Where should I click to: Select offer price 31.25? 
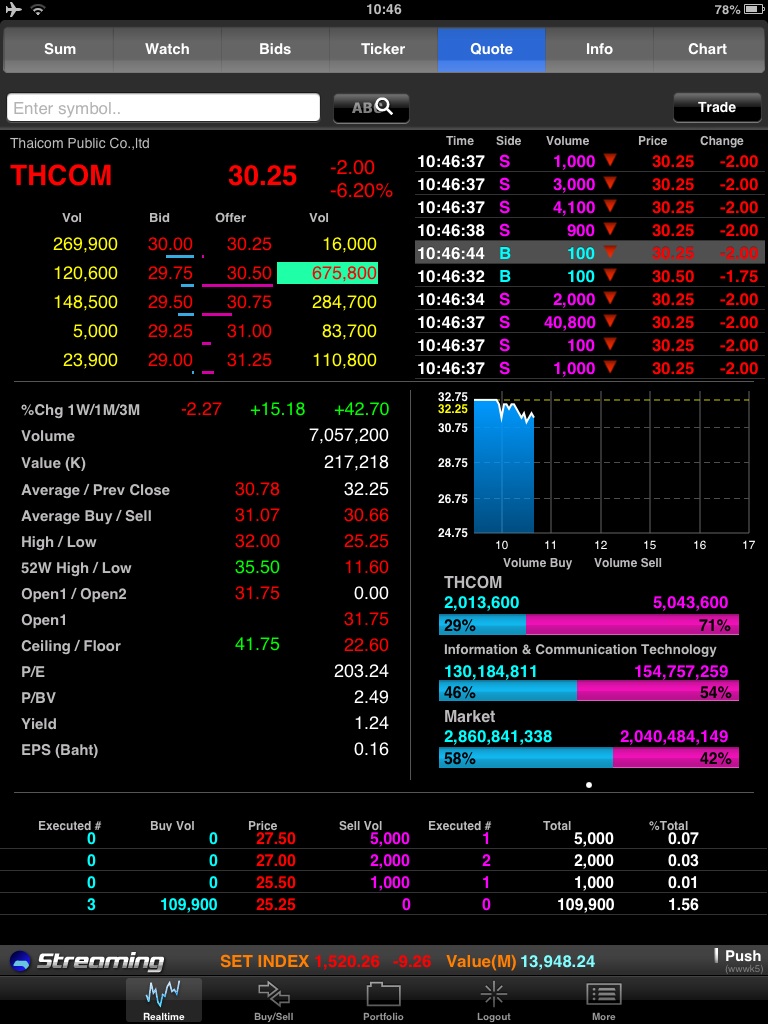pyautogui.click(x=249, y=360)
